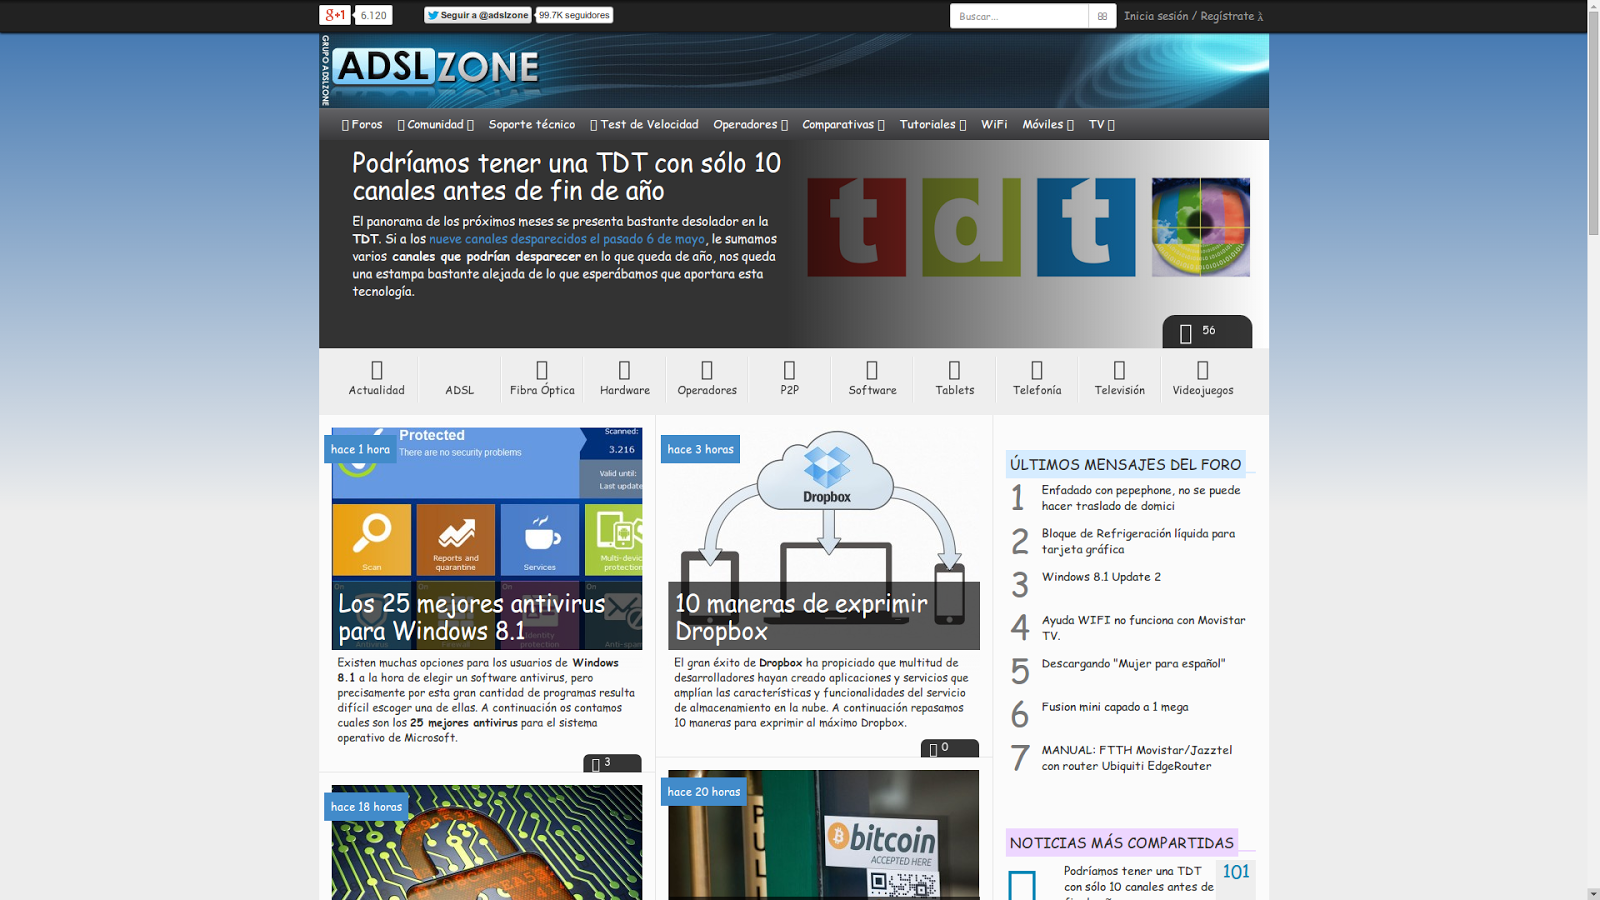Open the headline 'Podríamos tener una TDT con sólo 10 canales'
Viewport: 1600px width, 900px height.
tap(567, 176)
